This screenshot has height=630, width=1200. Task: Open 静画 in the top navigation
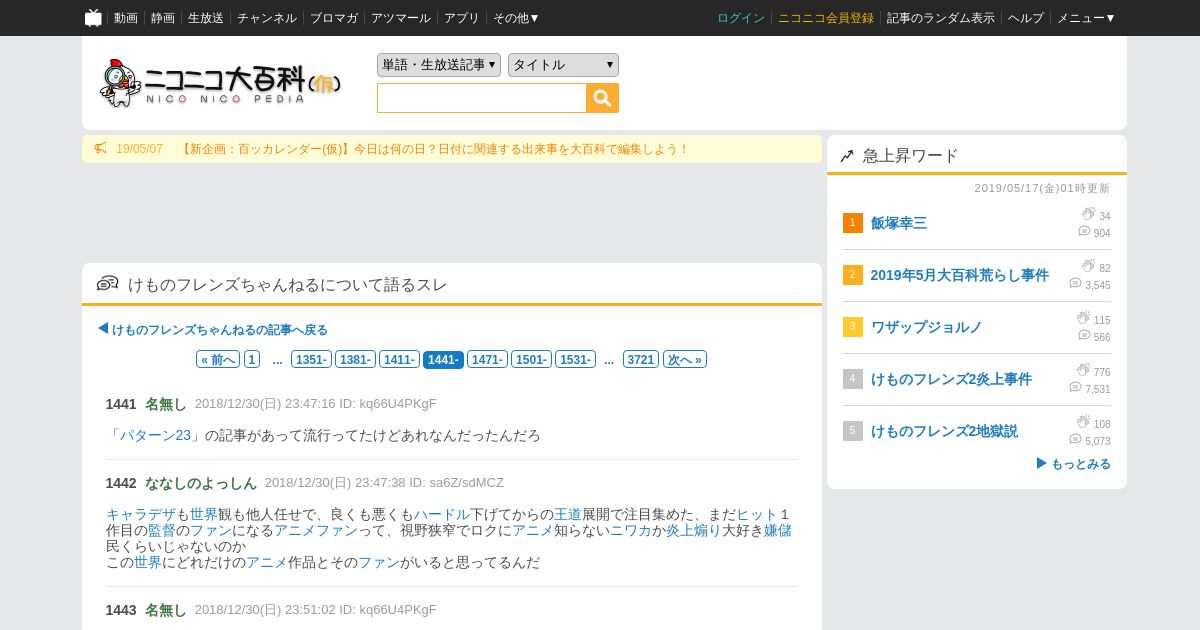tap(163, 18)
